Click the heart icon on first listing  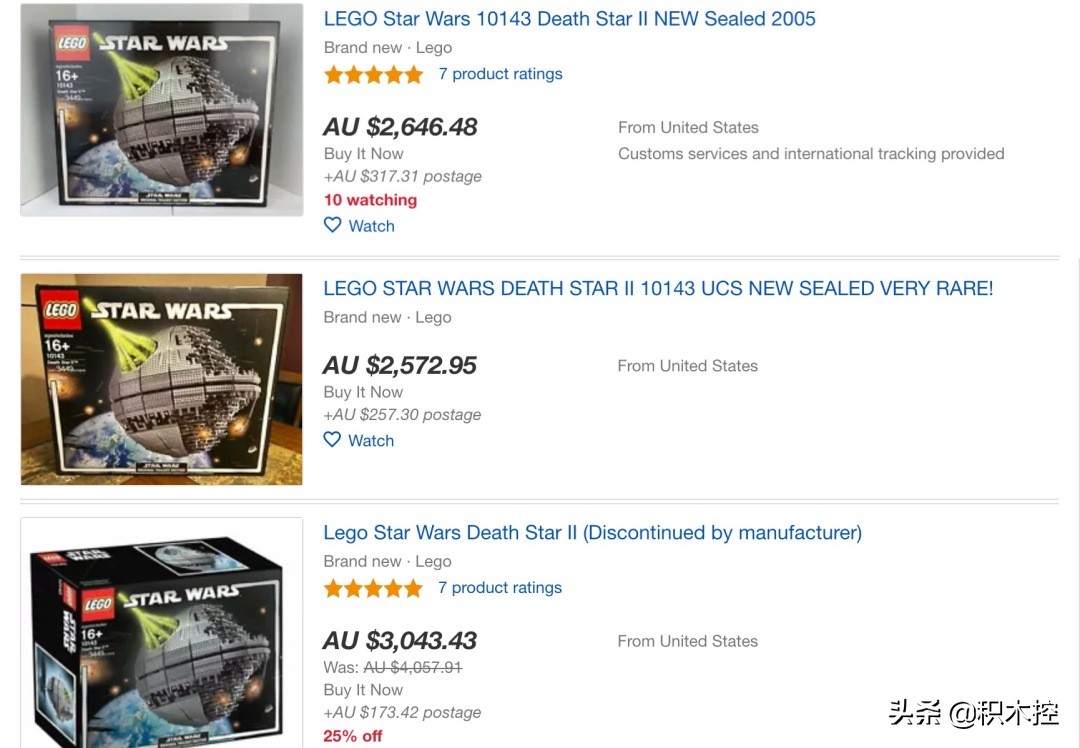point(333,226)
